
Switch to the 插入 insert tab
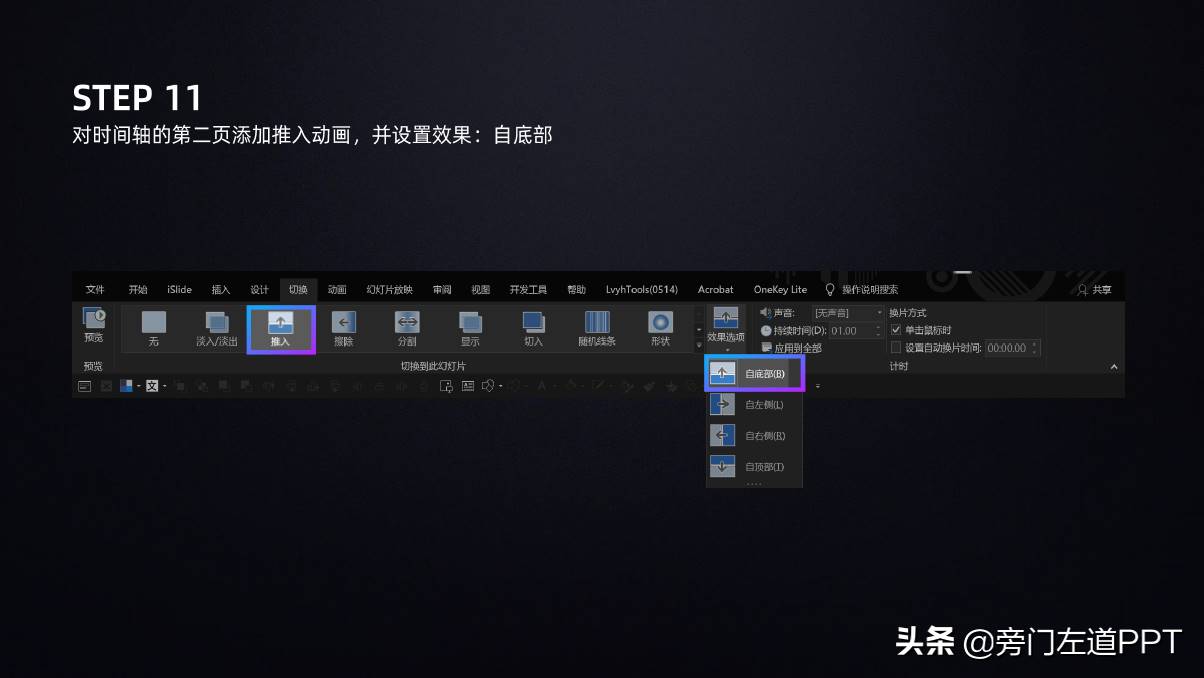coord(221,289)
